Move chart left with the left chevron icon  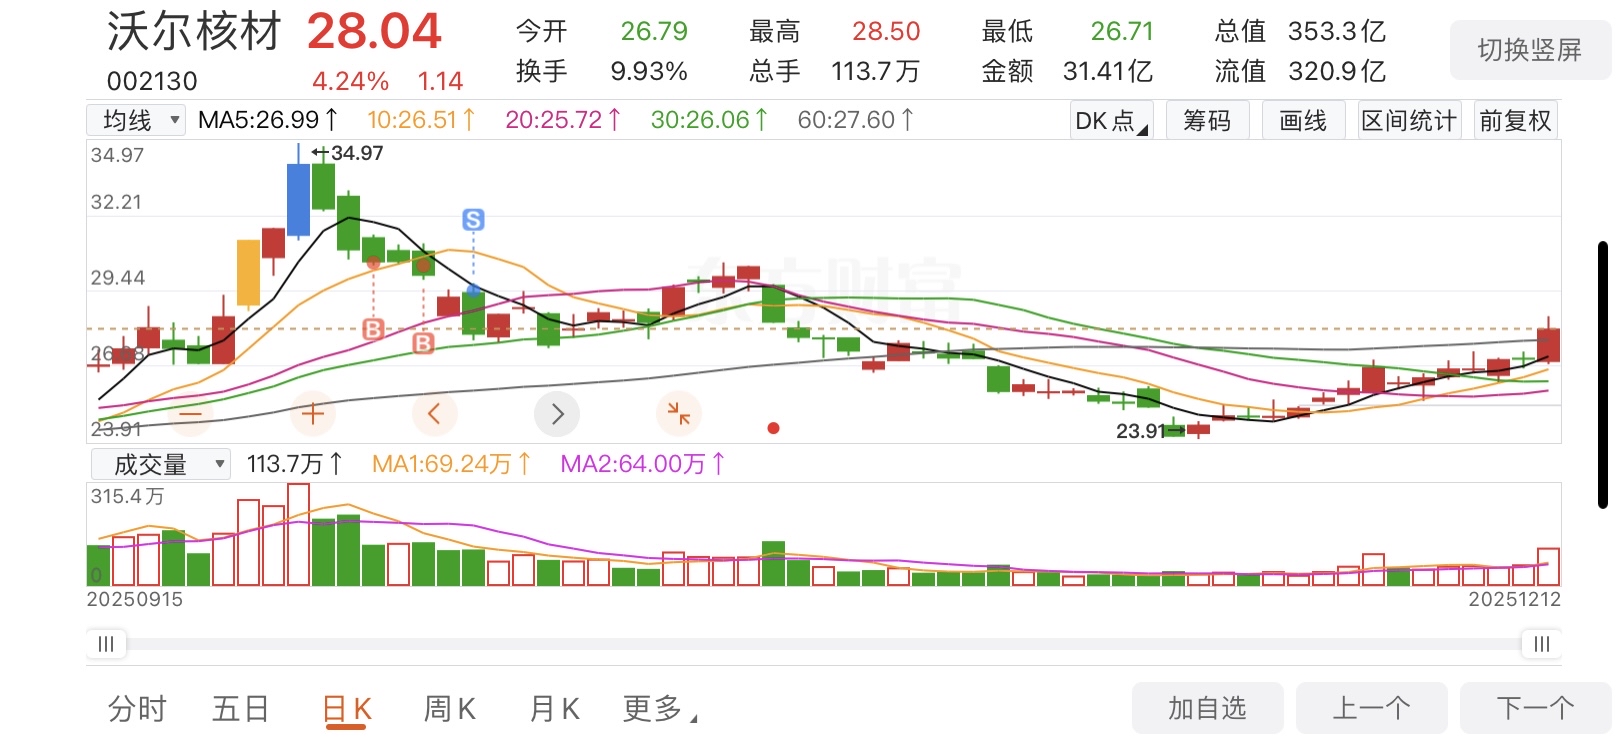coord(434,413)
